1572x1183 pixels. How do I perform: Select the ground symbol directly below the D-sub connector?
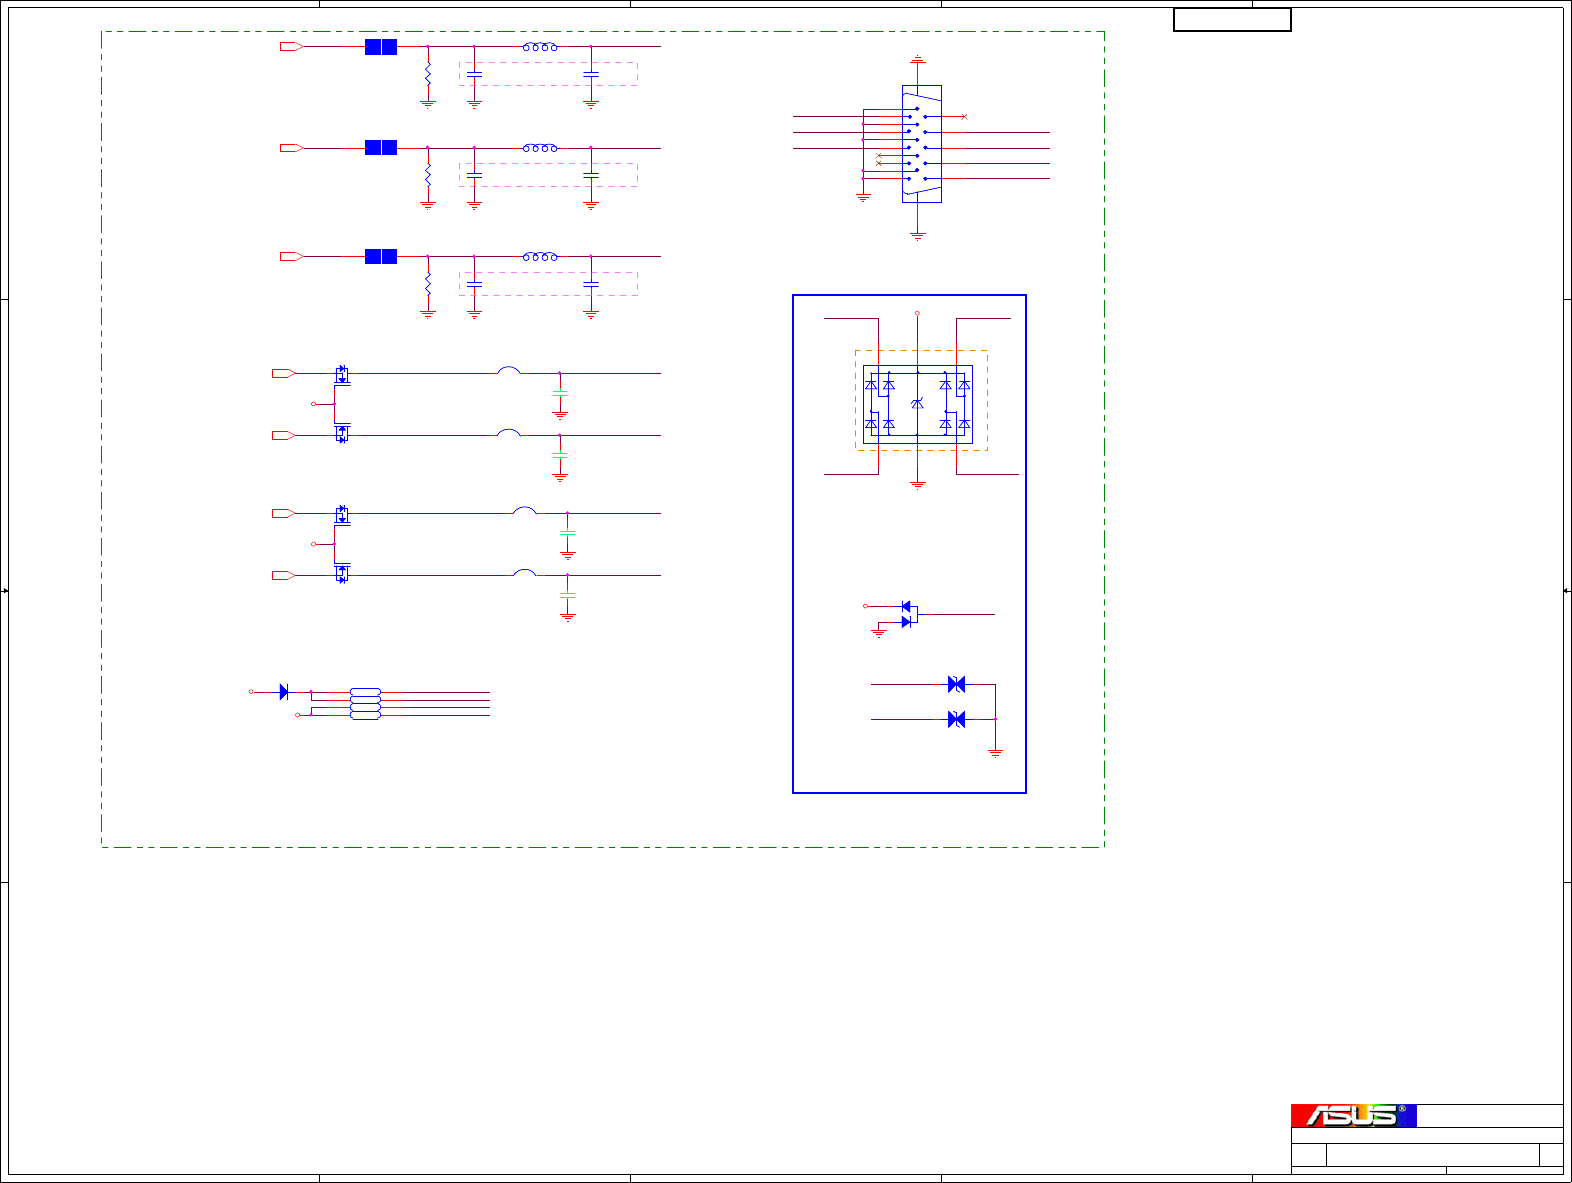918,237
